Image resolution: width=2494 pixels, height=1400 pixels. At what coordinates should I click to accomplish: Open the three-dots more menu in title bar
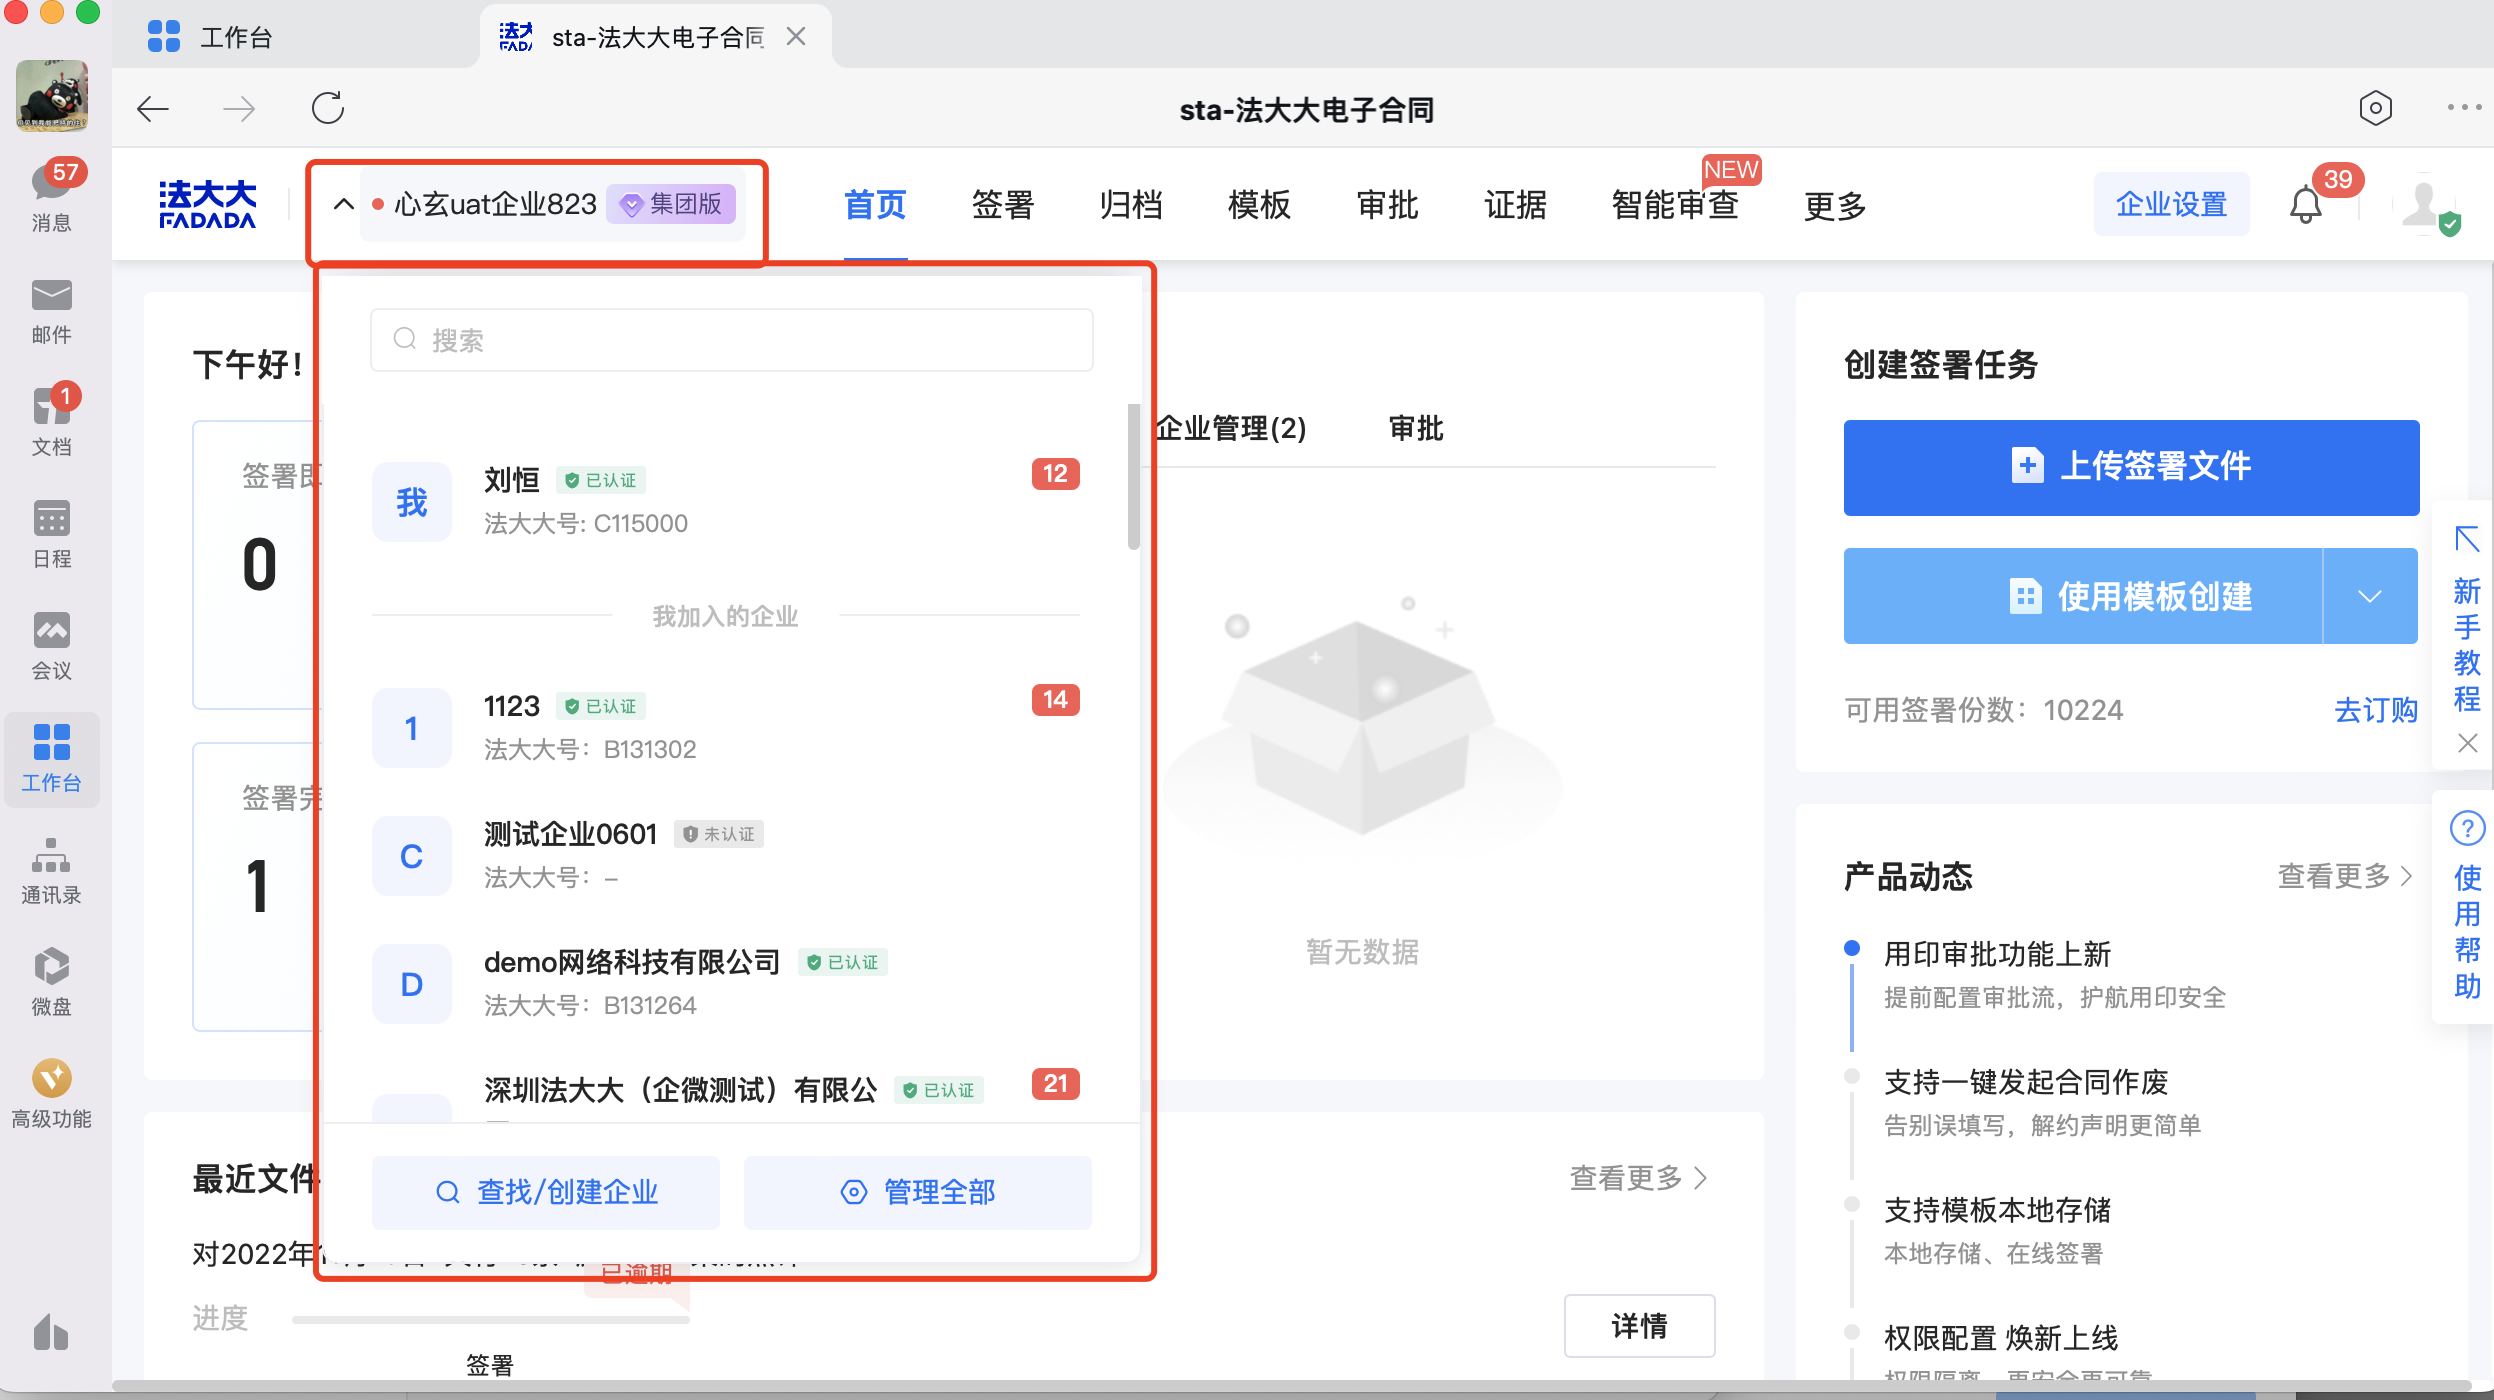(x=2464, y=108)
